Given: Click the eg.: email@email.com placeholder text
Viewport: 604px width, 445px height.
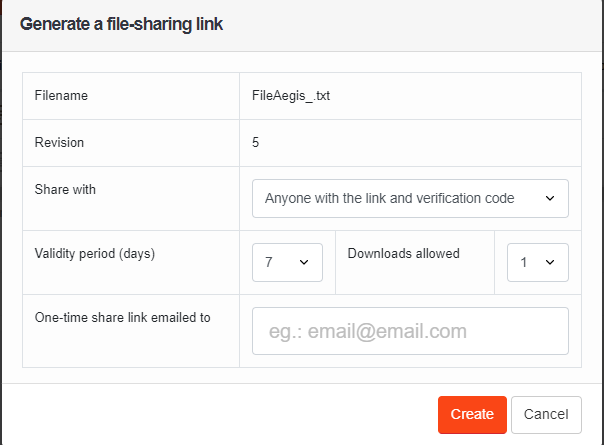Looking at the screenshot, I should tap(368, 331).
